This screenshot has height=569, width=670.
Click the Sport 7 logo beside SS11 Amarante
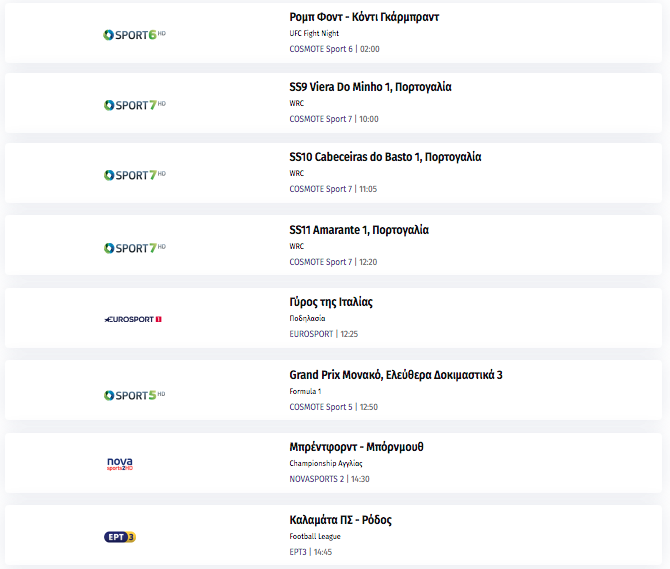(135, 248)
